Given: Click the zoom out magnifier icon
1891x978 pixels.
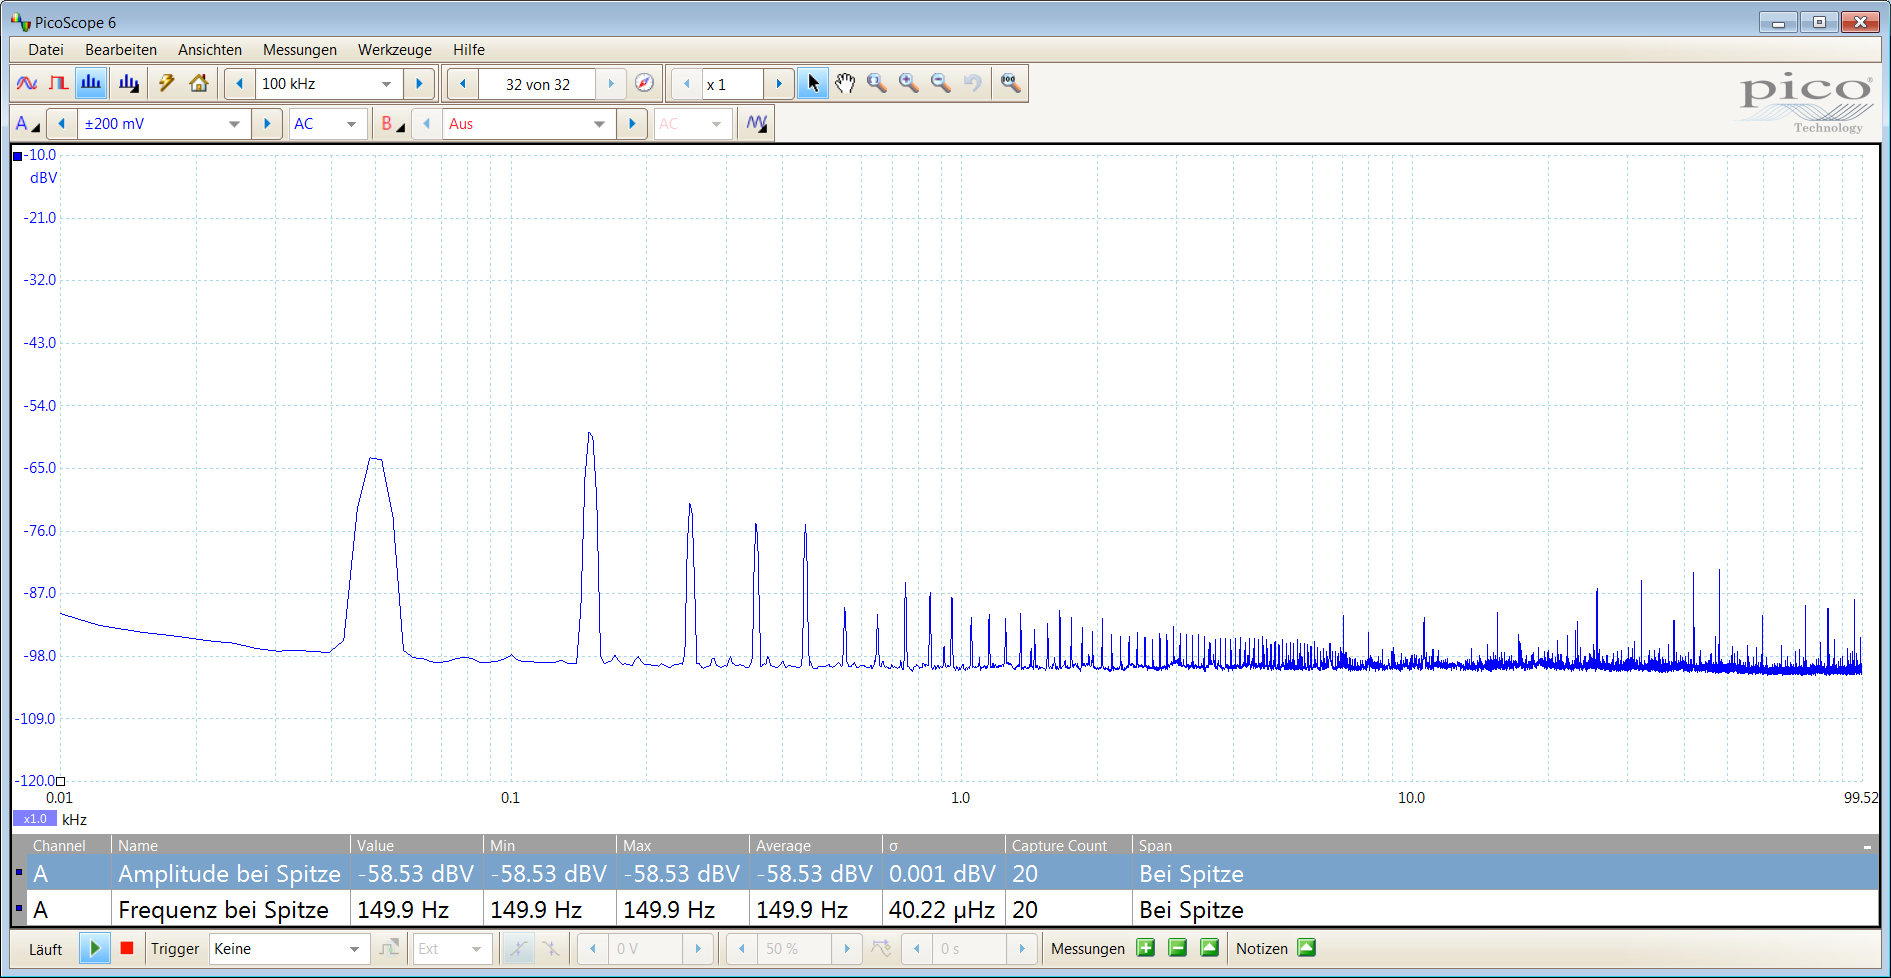Looking at the screenshot, I should coord(941,84).
